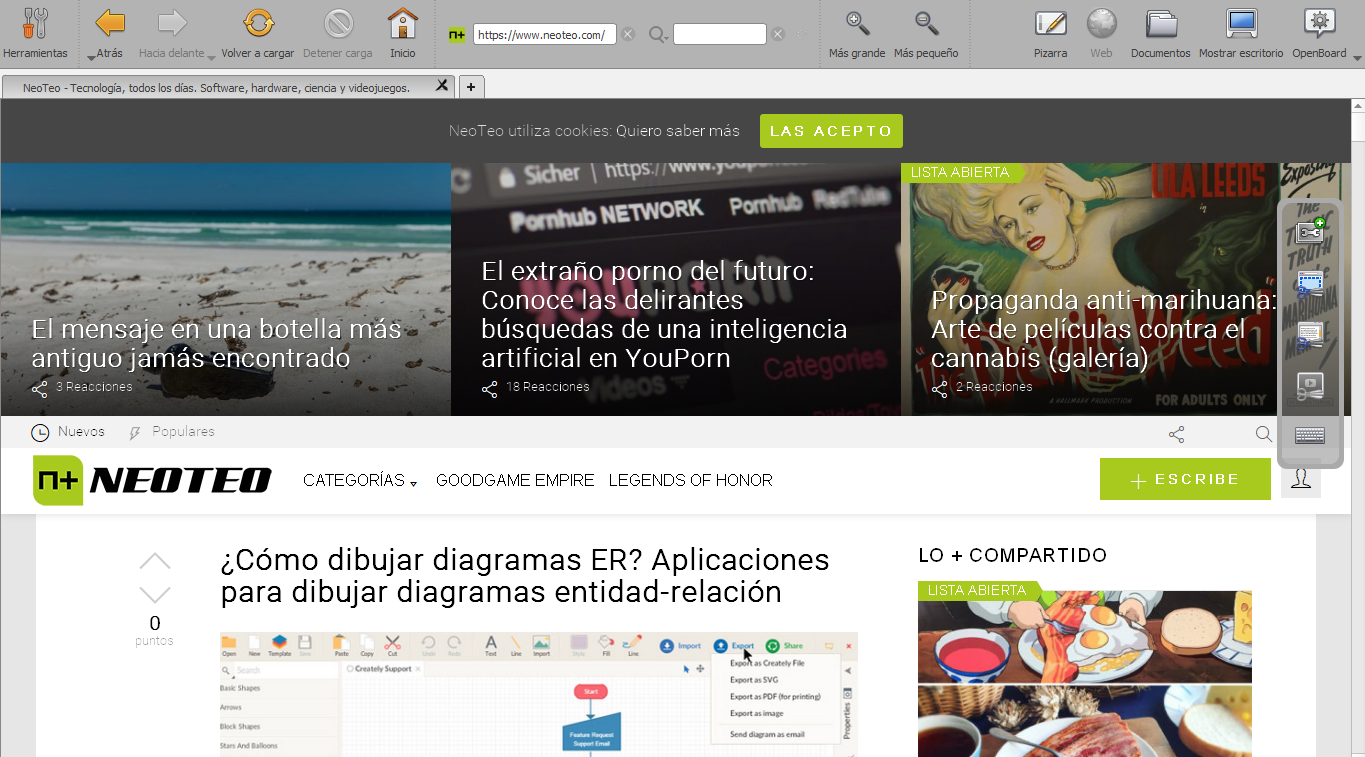Open the Atrás history dropdown arrow
Image resolution: width=1365 pixels, height=757 pixels.
point(92,56)
